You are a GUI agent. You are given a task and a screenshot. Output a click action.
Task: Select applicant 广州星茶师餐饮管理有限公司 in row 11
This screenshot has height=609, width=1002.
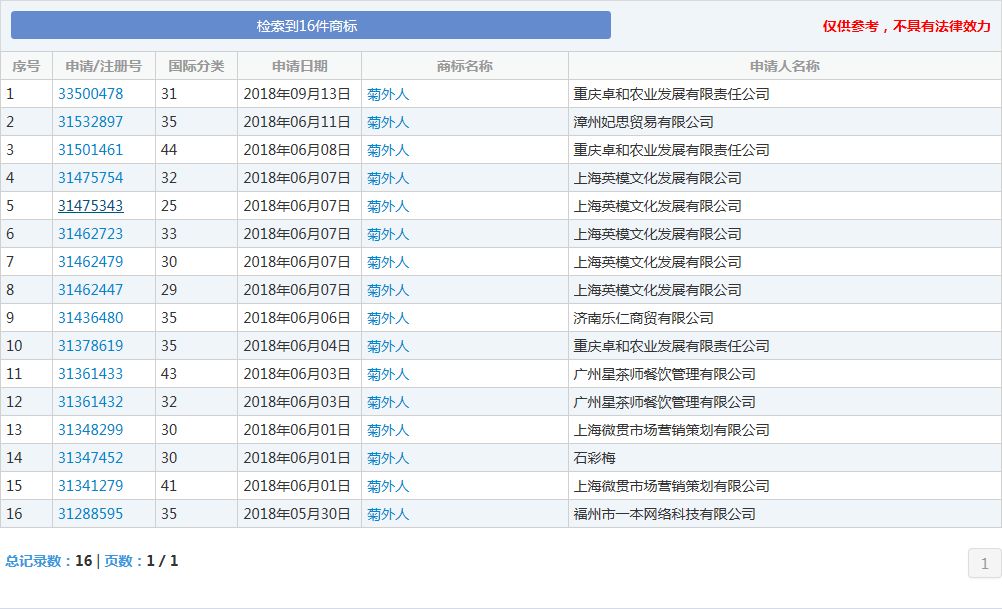tap(665, 374)
